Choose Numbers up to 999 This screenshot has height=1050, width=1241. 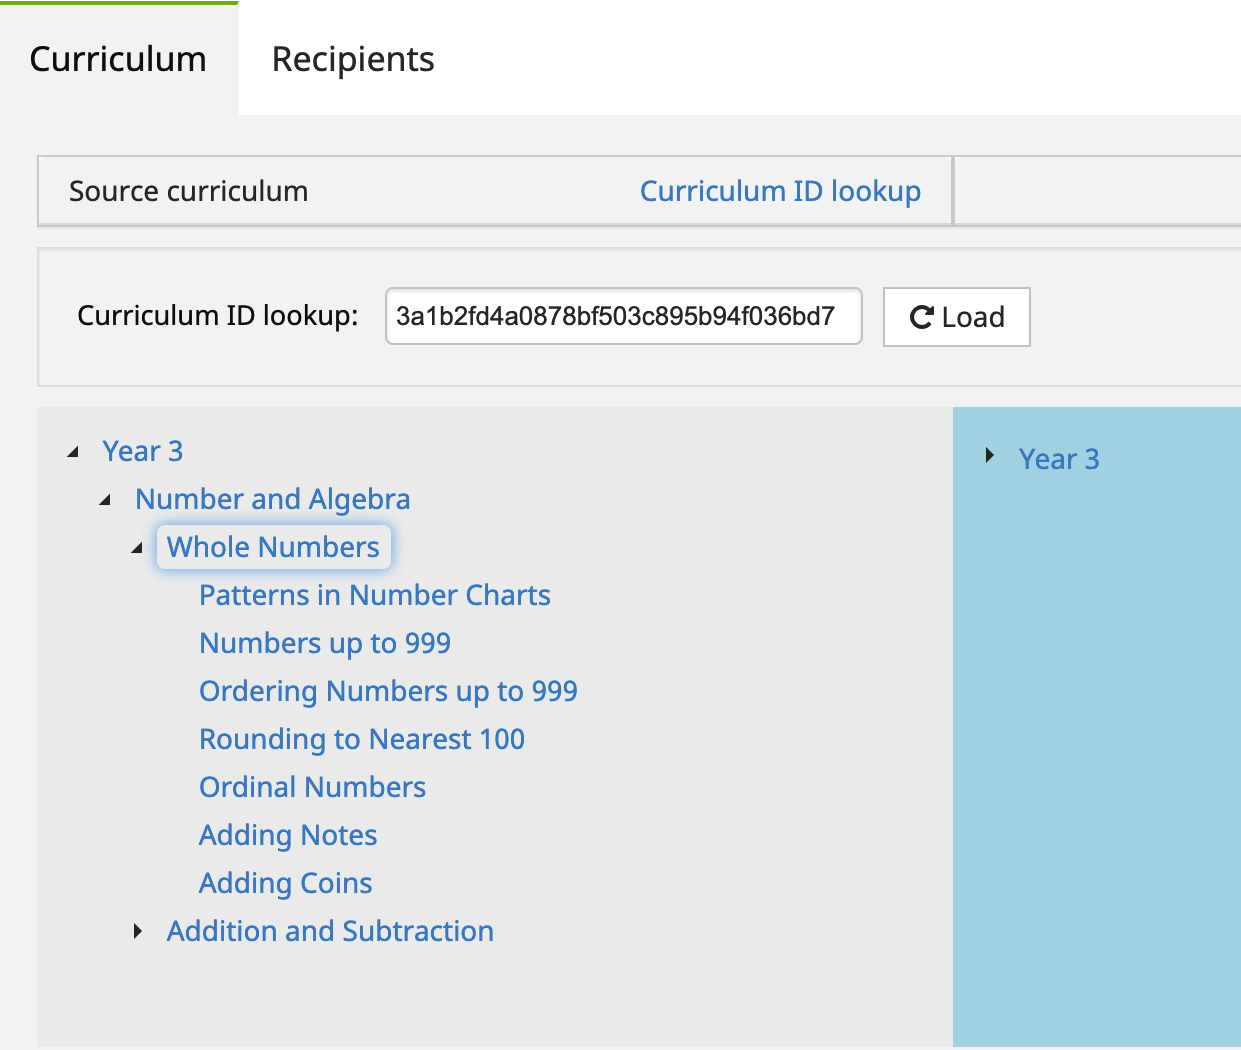[324, 644]
